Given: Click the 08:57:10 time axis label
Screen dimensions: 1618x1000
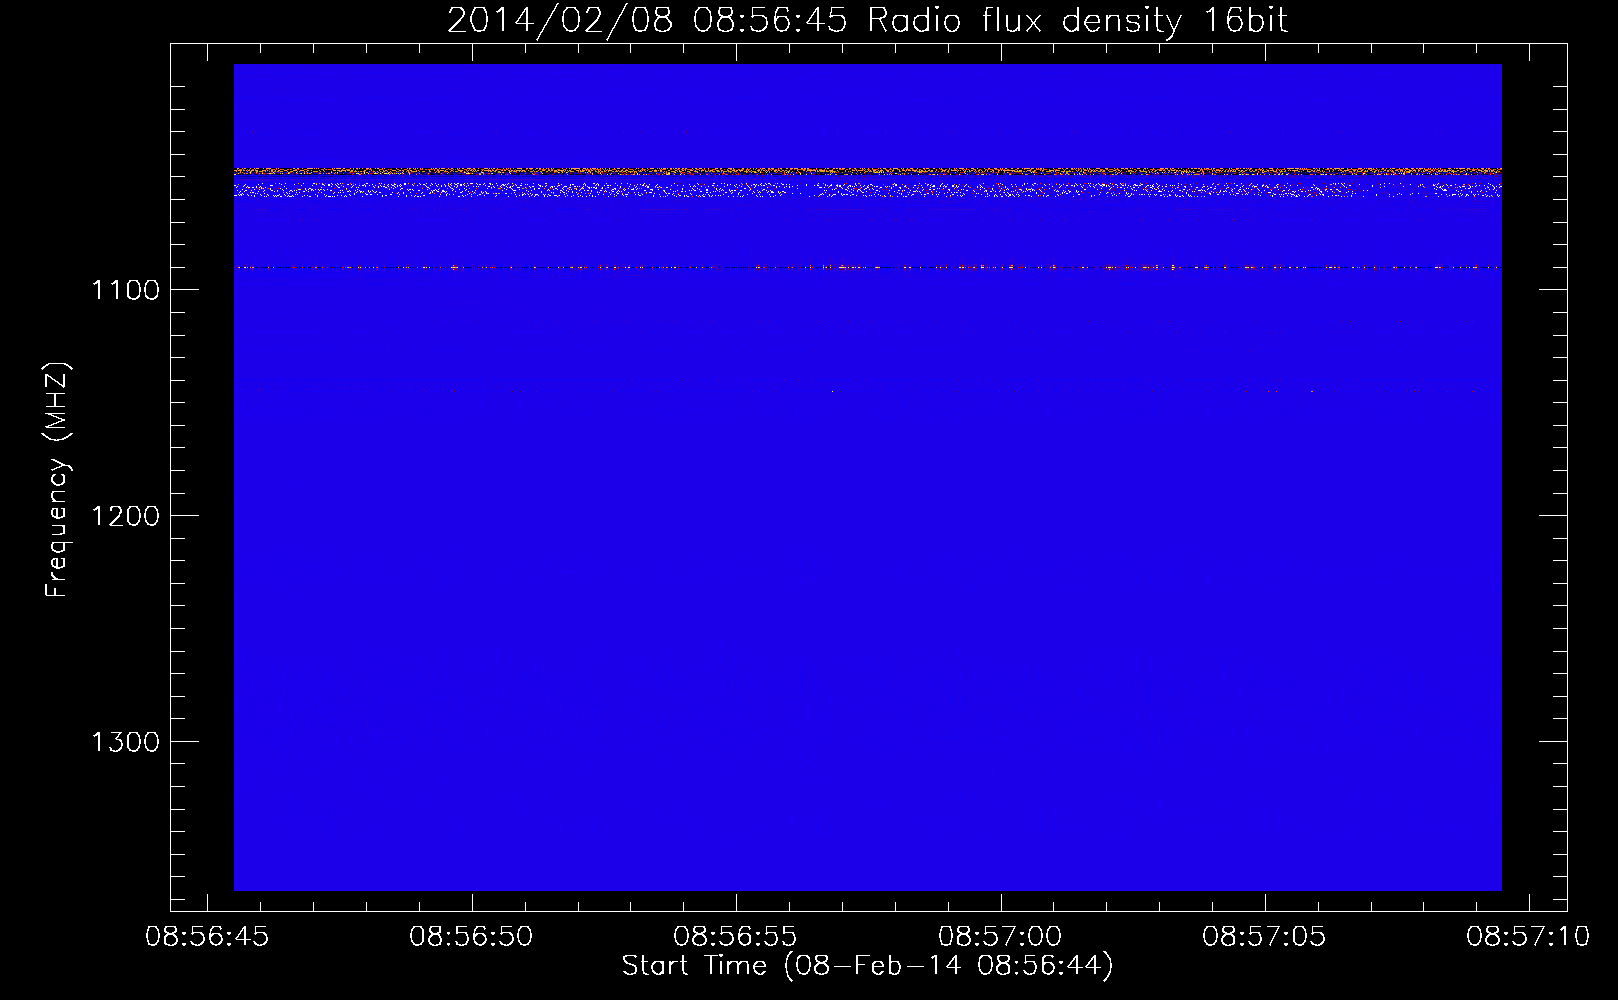Looking at the screenshot, I should [x=1528, y=937].
